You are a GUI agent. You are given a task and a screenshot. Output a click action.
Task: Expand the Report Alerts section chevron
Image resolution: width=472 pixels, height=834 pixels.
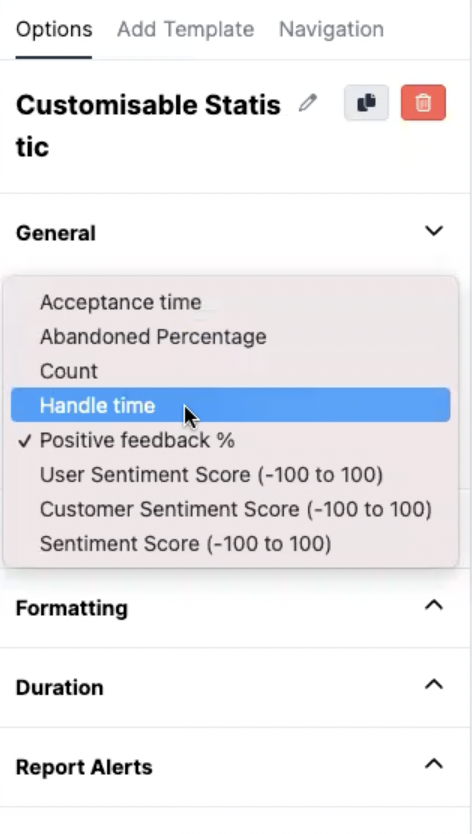click(x=434, y=764)
